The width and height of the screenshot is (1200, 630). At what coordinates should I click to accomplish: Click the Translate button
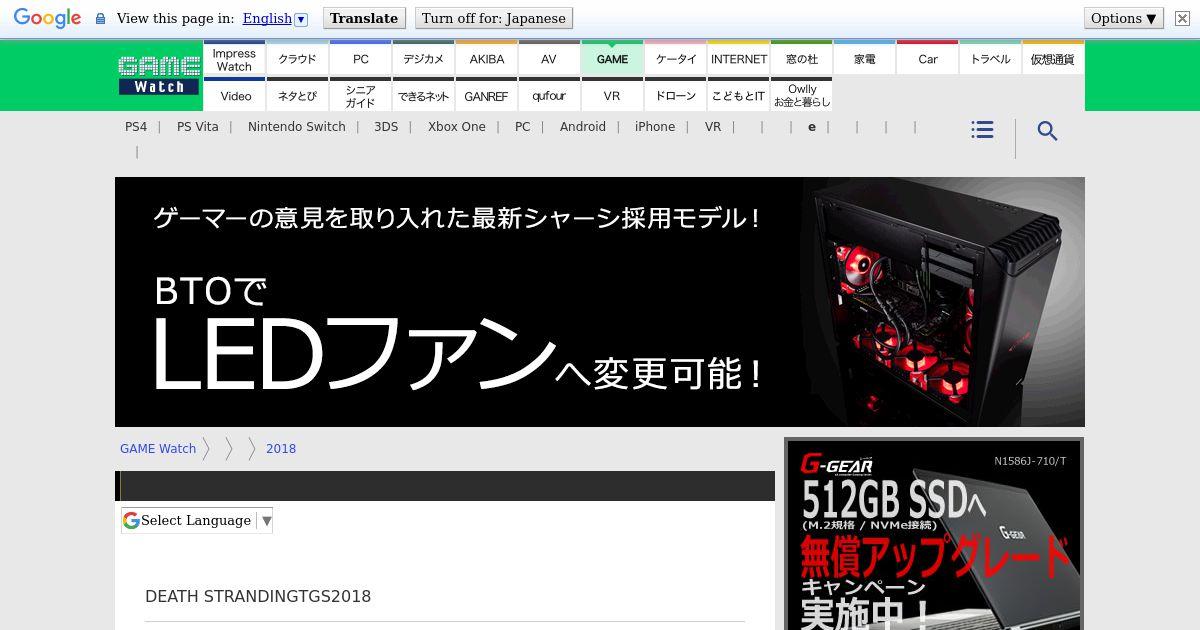[364, 18]
